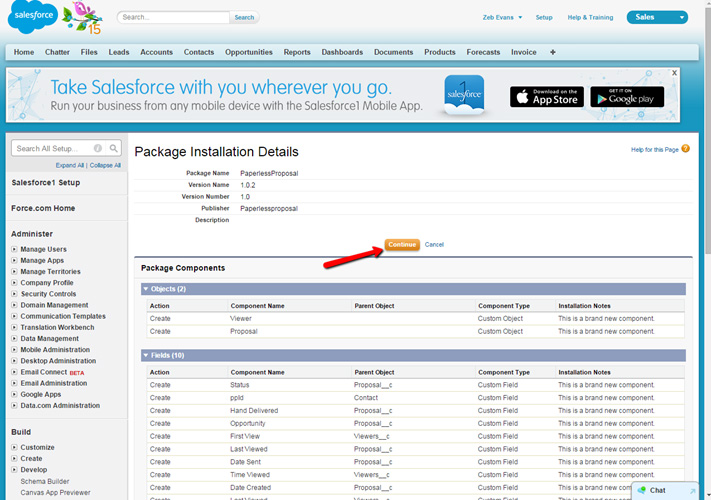Expand the Mobile Administration node

point(14,350)
